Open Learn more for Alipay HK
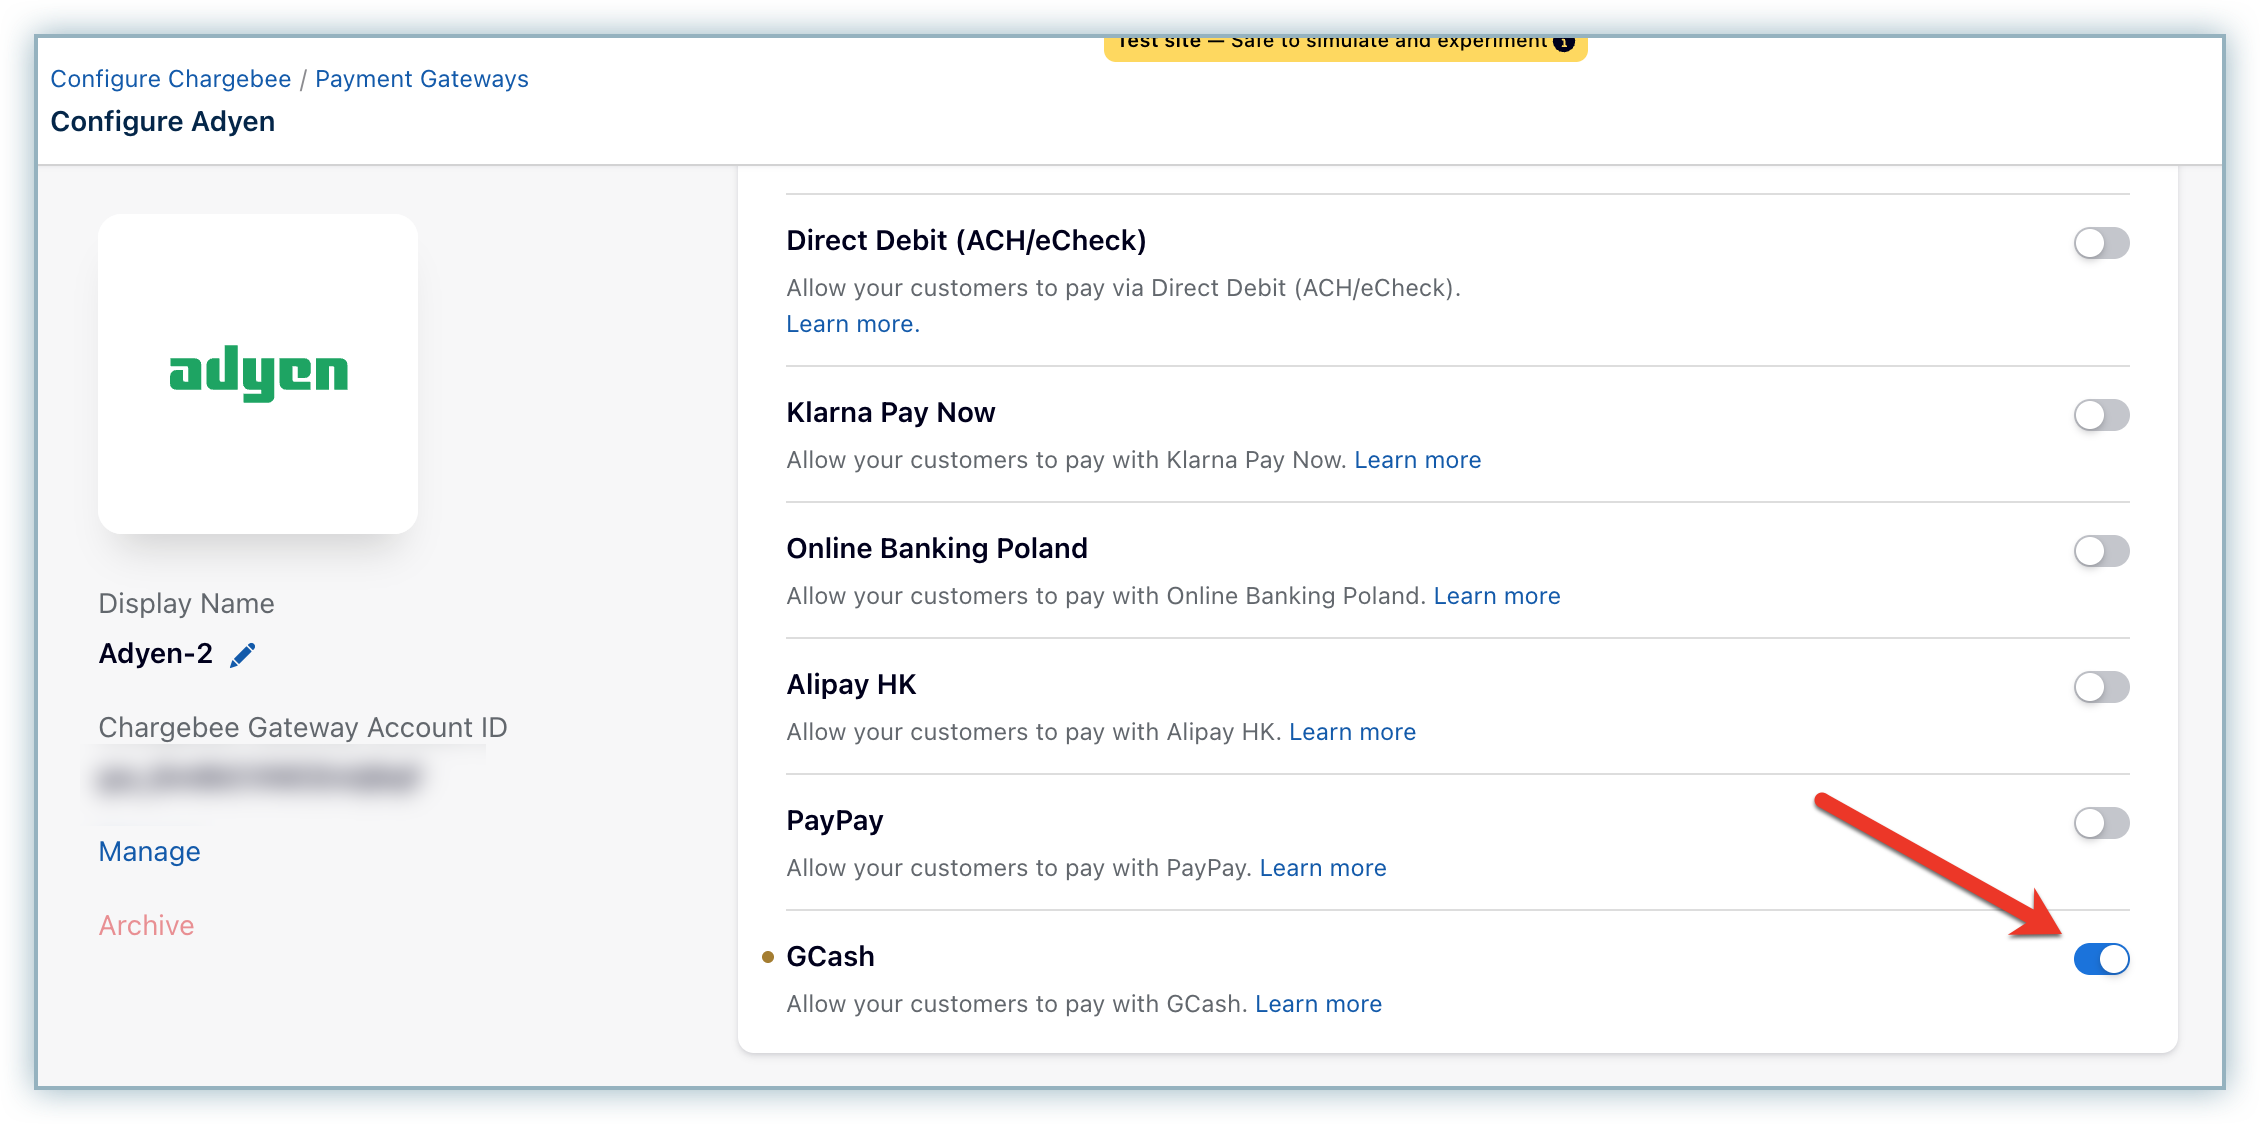Viewport: 2260px width, 1124px height. [1352, 732]
